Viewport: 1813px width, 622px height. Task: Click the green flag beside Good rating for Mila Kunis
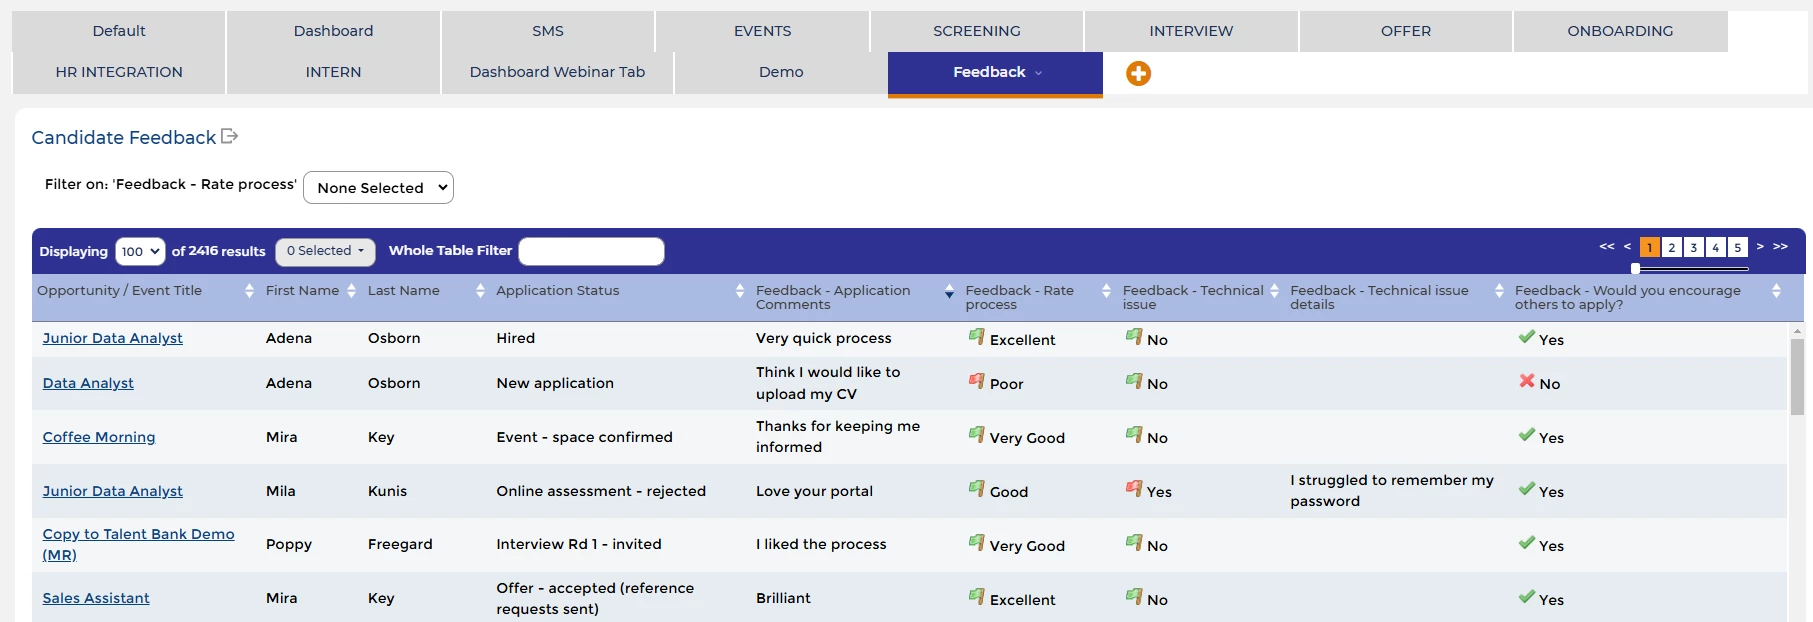pyautogui.click(x=977, y=488)
